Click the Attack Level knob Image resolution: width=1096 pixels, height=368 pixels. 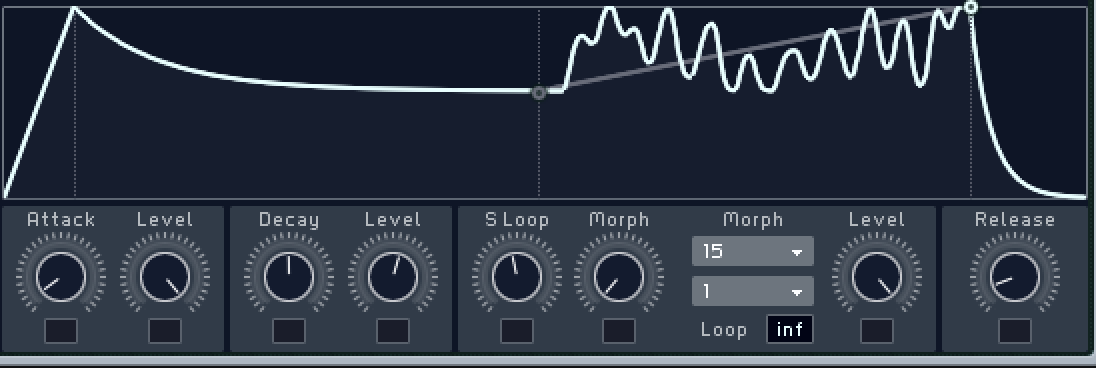(165, 276)
